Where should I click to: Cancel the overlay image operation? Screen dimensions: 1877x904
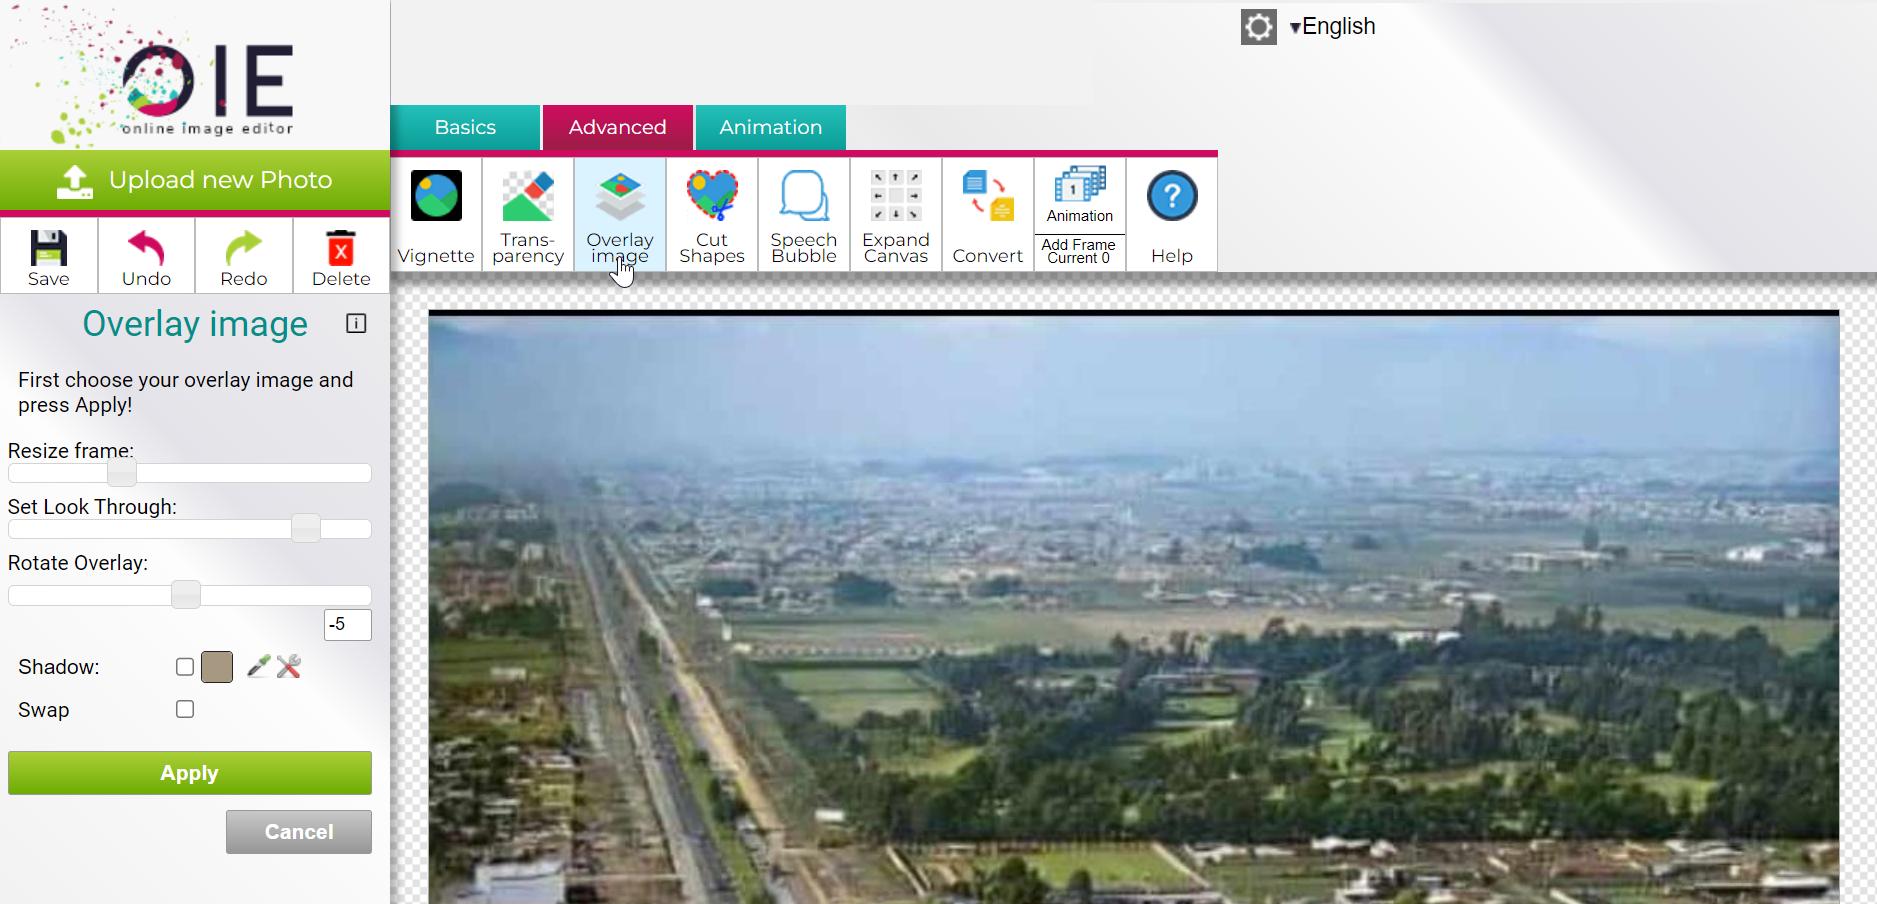pyautogui.click(x=299, y=832)
